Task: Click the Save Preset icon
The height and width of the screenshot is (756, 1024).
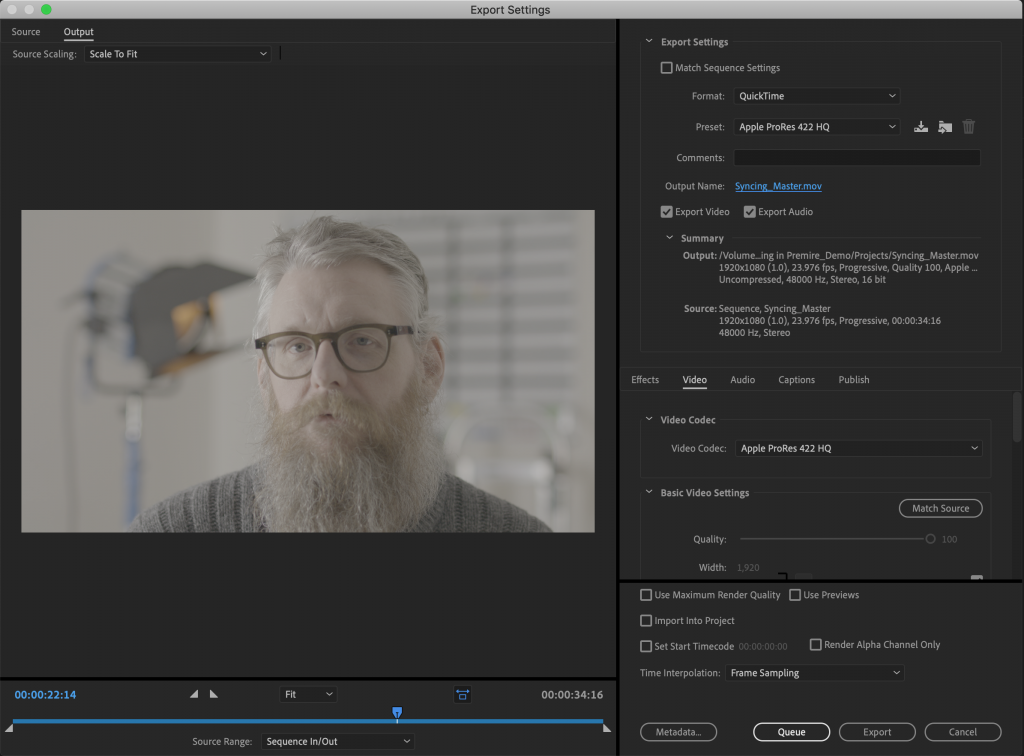Action: [x=920, y=127]
